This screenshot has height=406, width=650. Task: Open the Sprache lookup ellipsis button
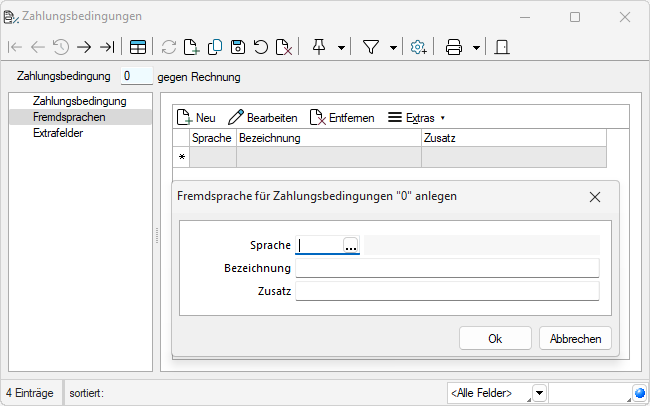350,245
